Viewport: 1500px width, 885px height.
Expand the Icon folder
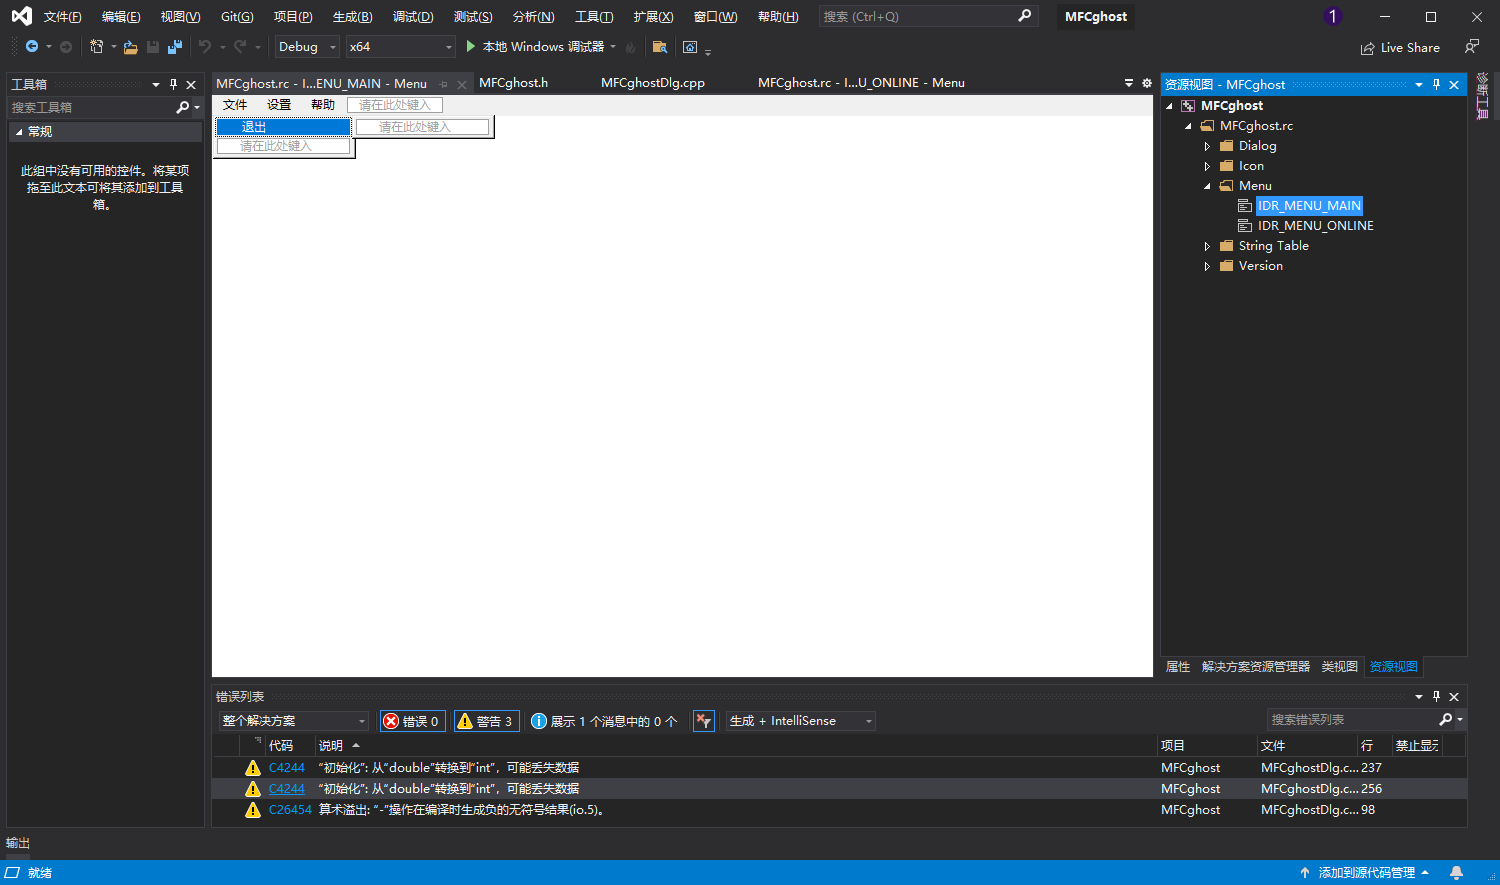[x=1207, y=166]
